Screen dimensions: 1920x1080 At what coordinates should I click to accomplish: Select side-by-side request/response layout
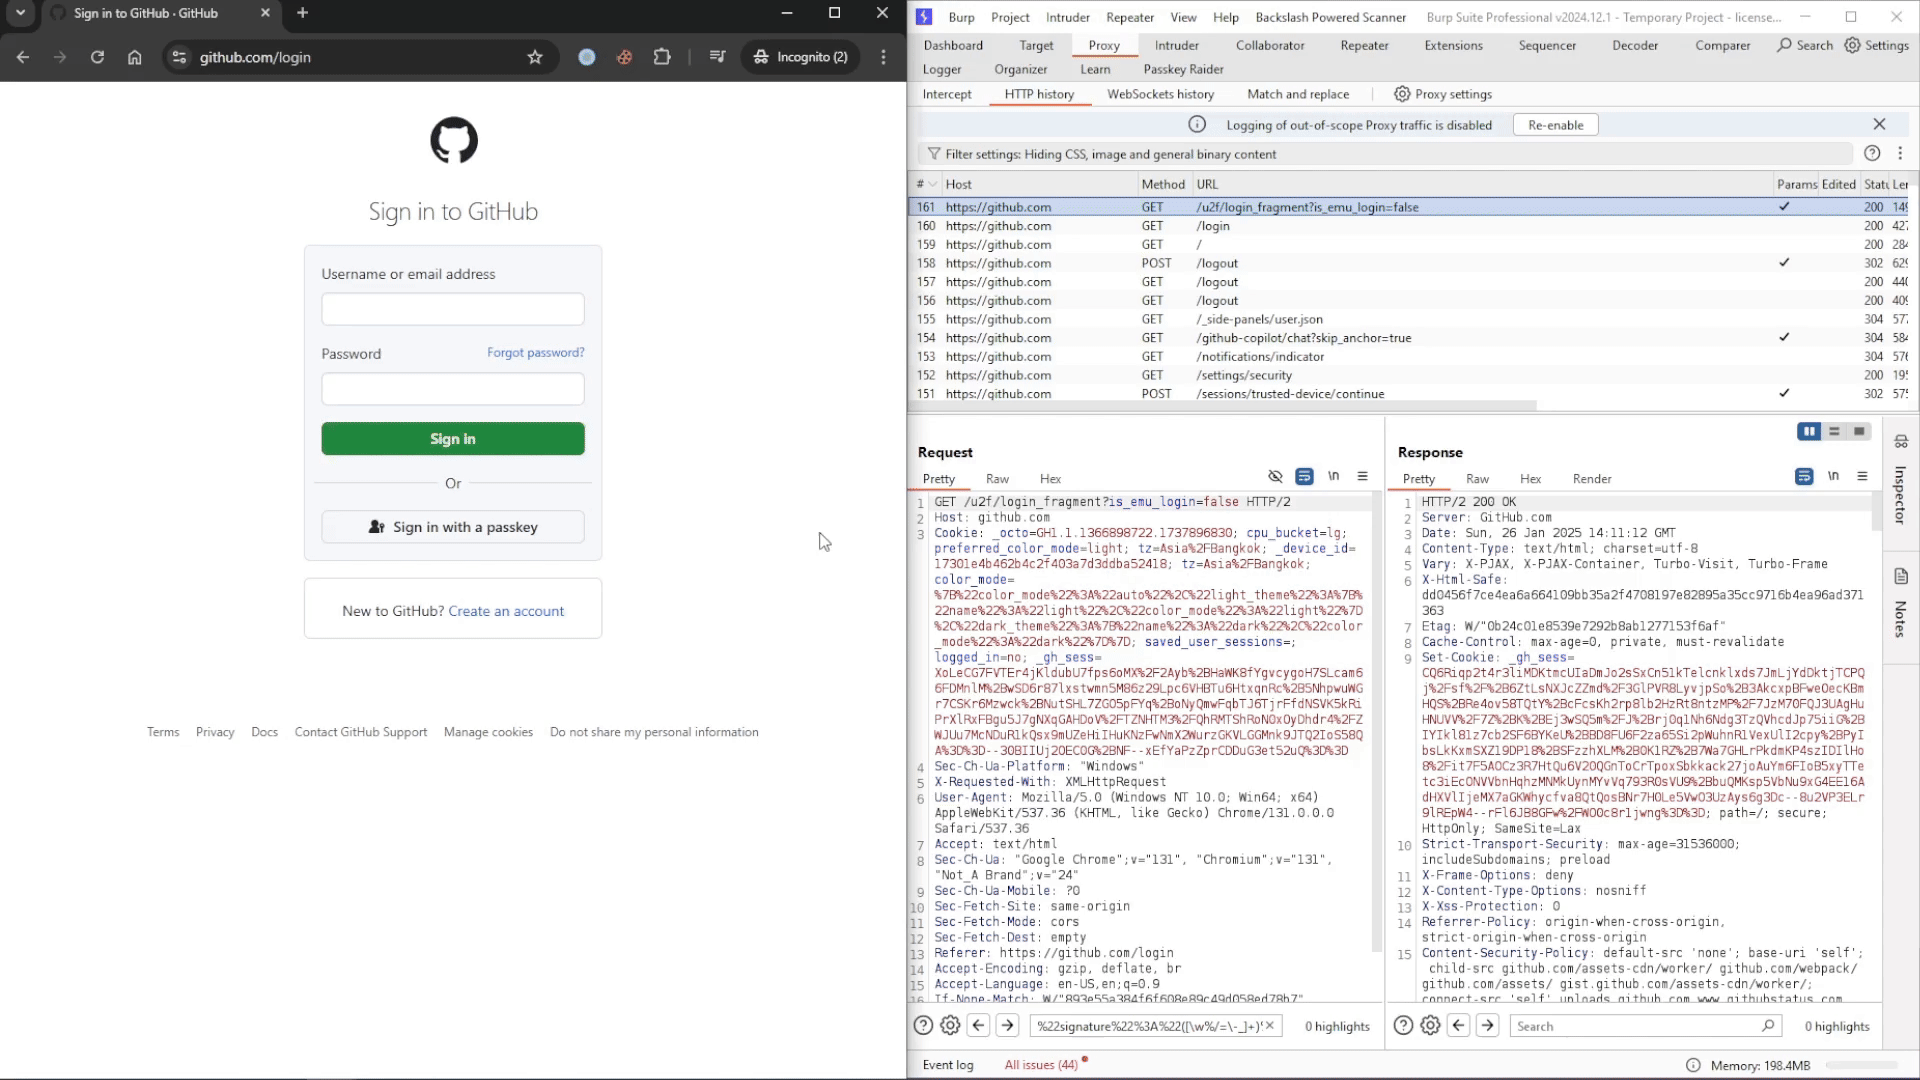tap(1809, 431)
